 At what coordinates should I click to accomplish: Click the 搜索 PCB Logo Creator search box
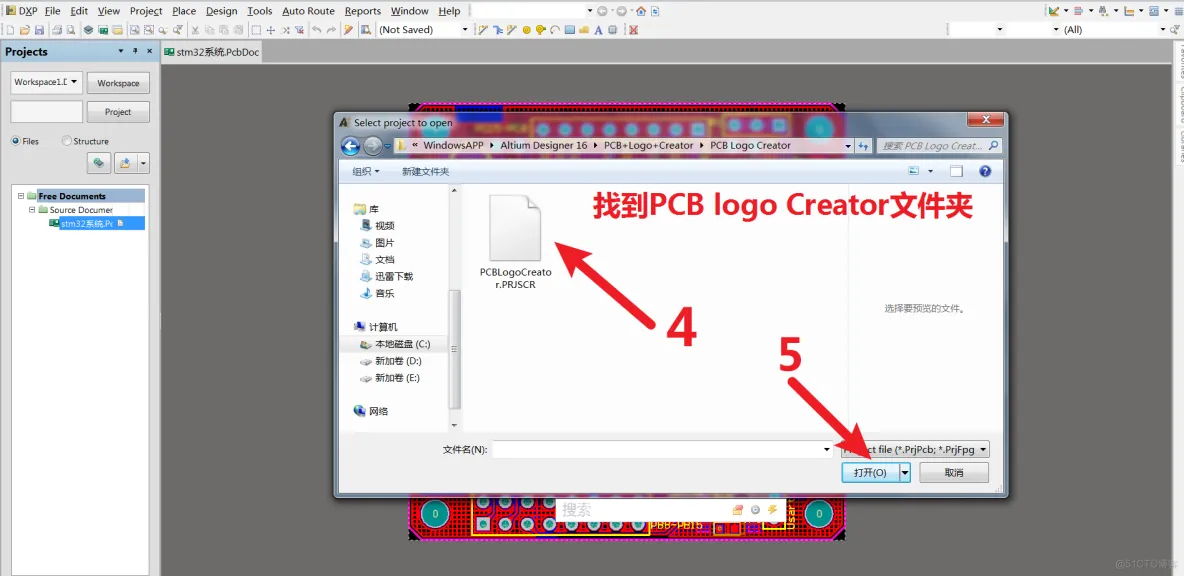[x=939, y=146]
